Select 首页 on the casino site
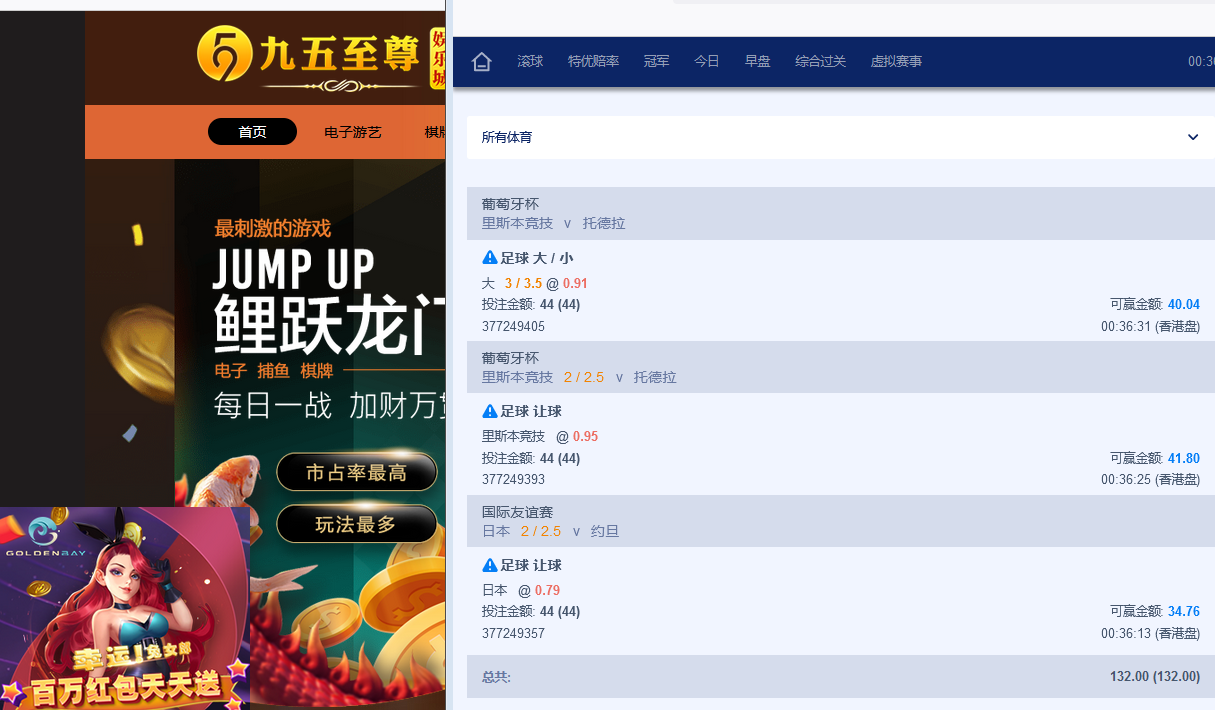1215x710 pixels. 252,132
